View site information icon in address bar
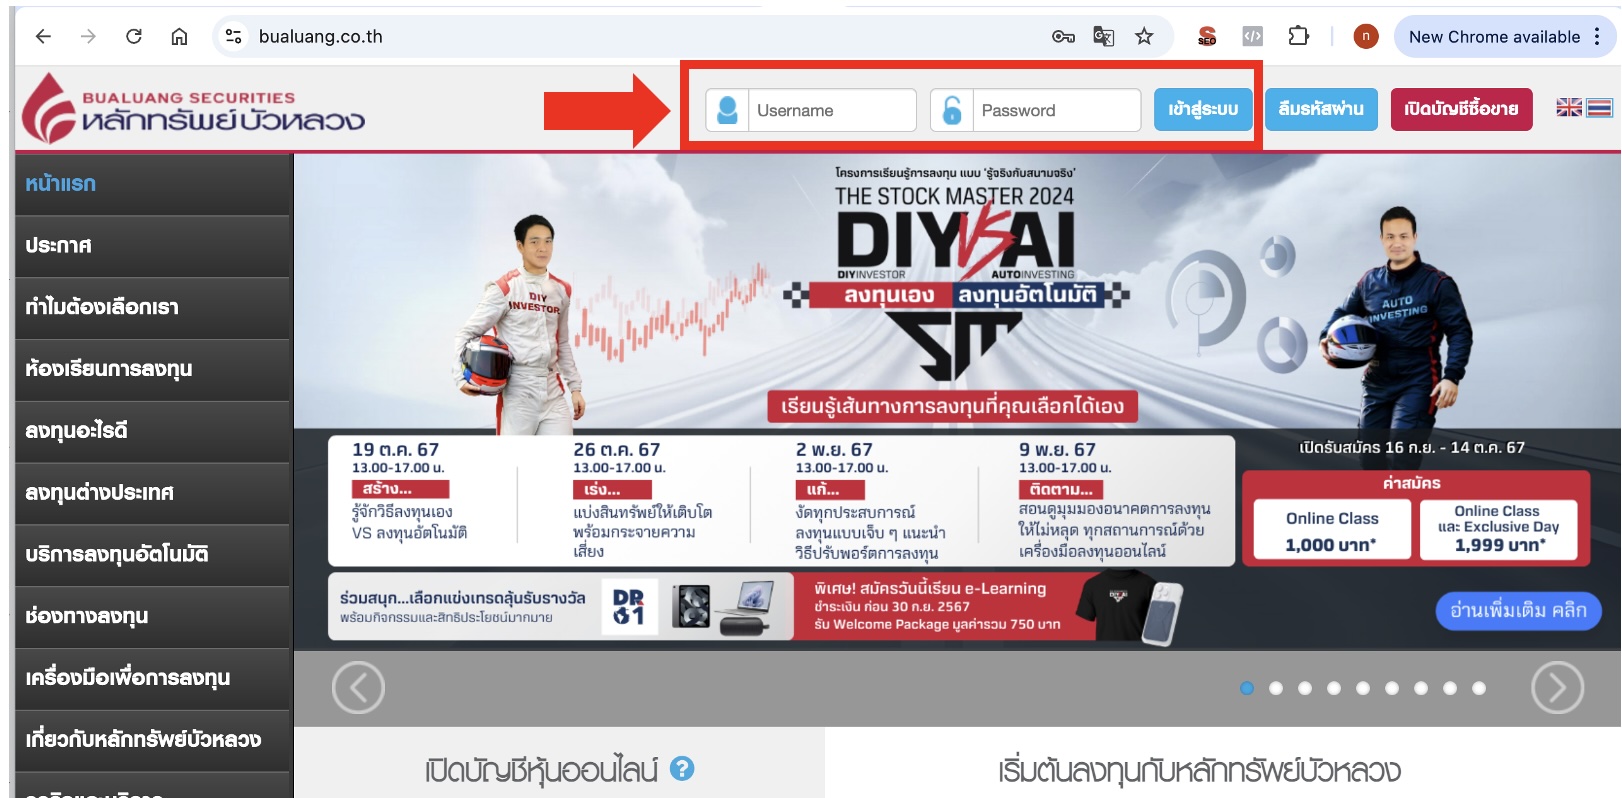The image size is (1622, 798). click(233, 37)
